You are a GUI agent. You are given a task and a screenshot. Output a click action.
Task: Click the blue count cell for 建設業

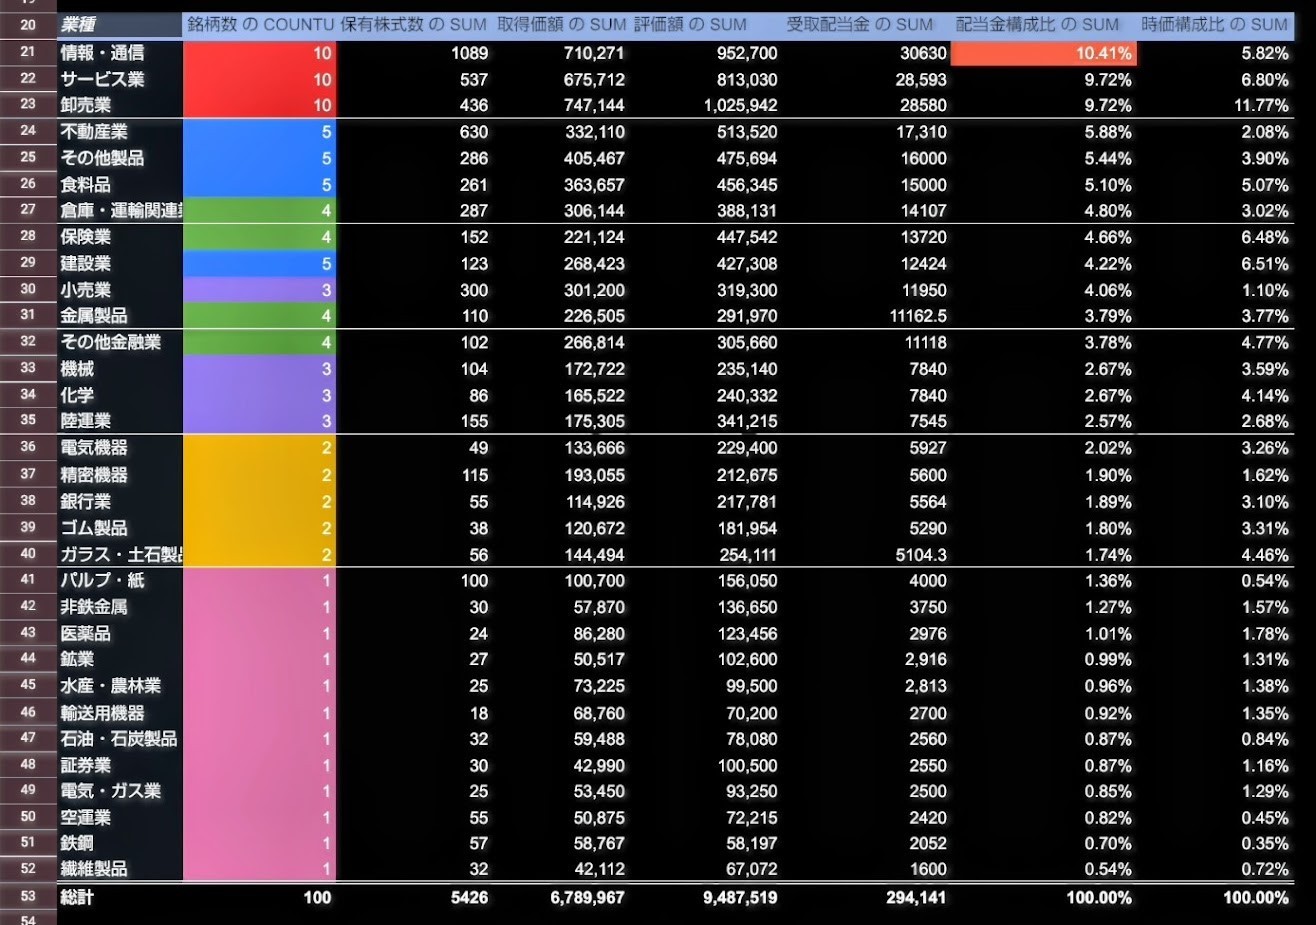pyautogui.click(x=260, y=264)
